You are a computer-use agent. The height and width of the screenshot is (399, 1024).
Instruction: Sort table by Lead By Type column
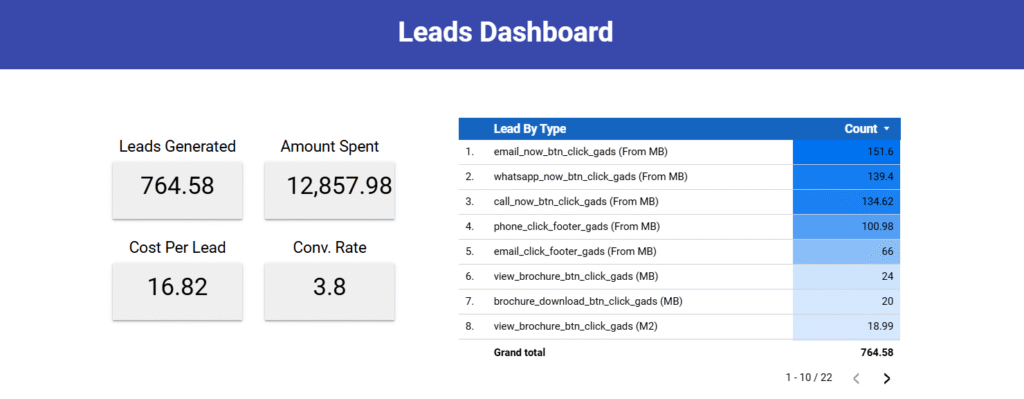[x=530, y=129]
